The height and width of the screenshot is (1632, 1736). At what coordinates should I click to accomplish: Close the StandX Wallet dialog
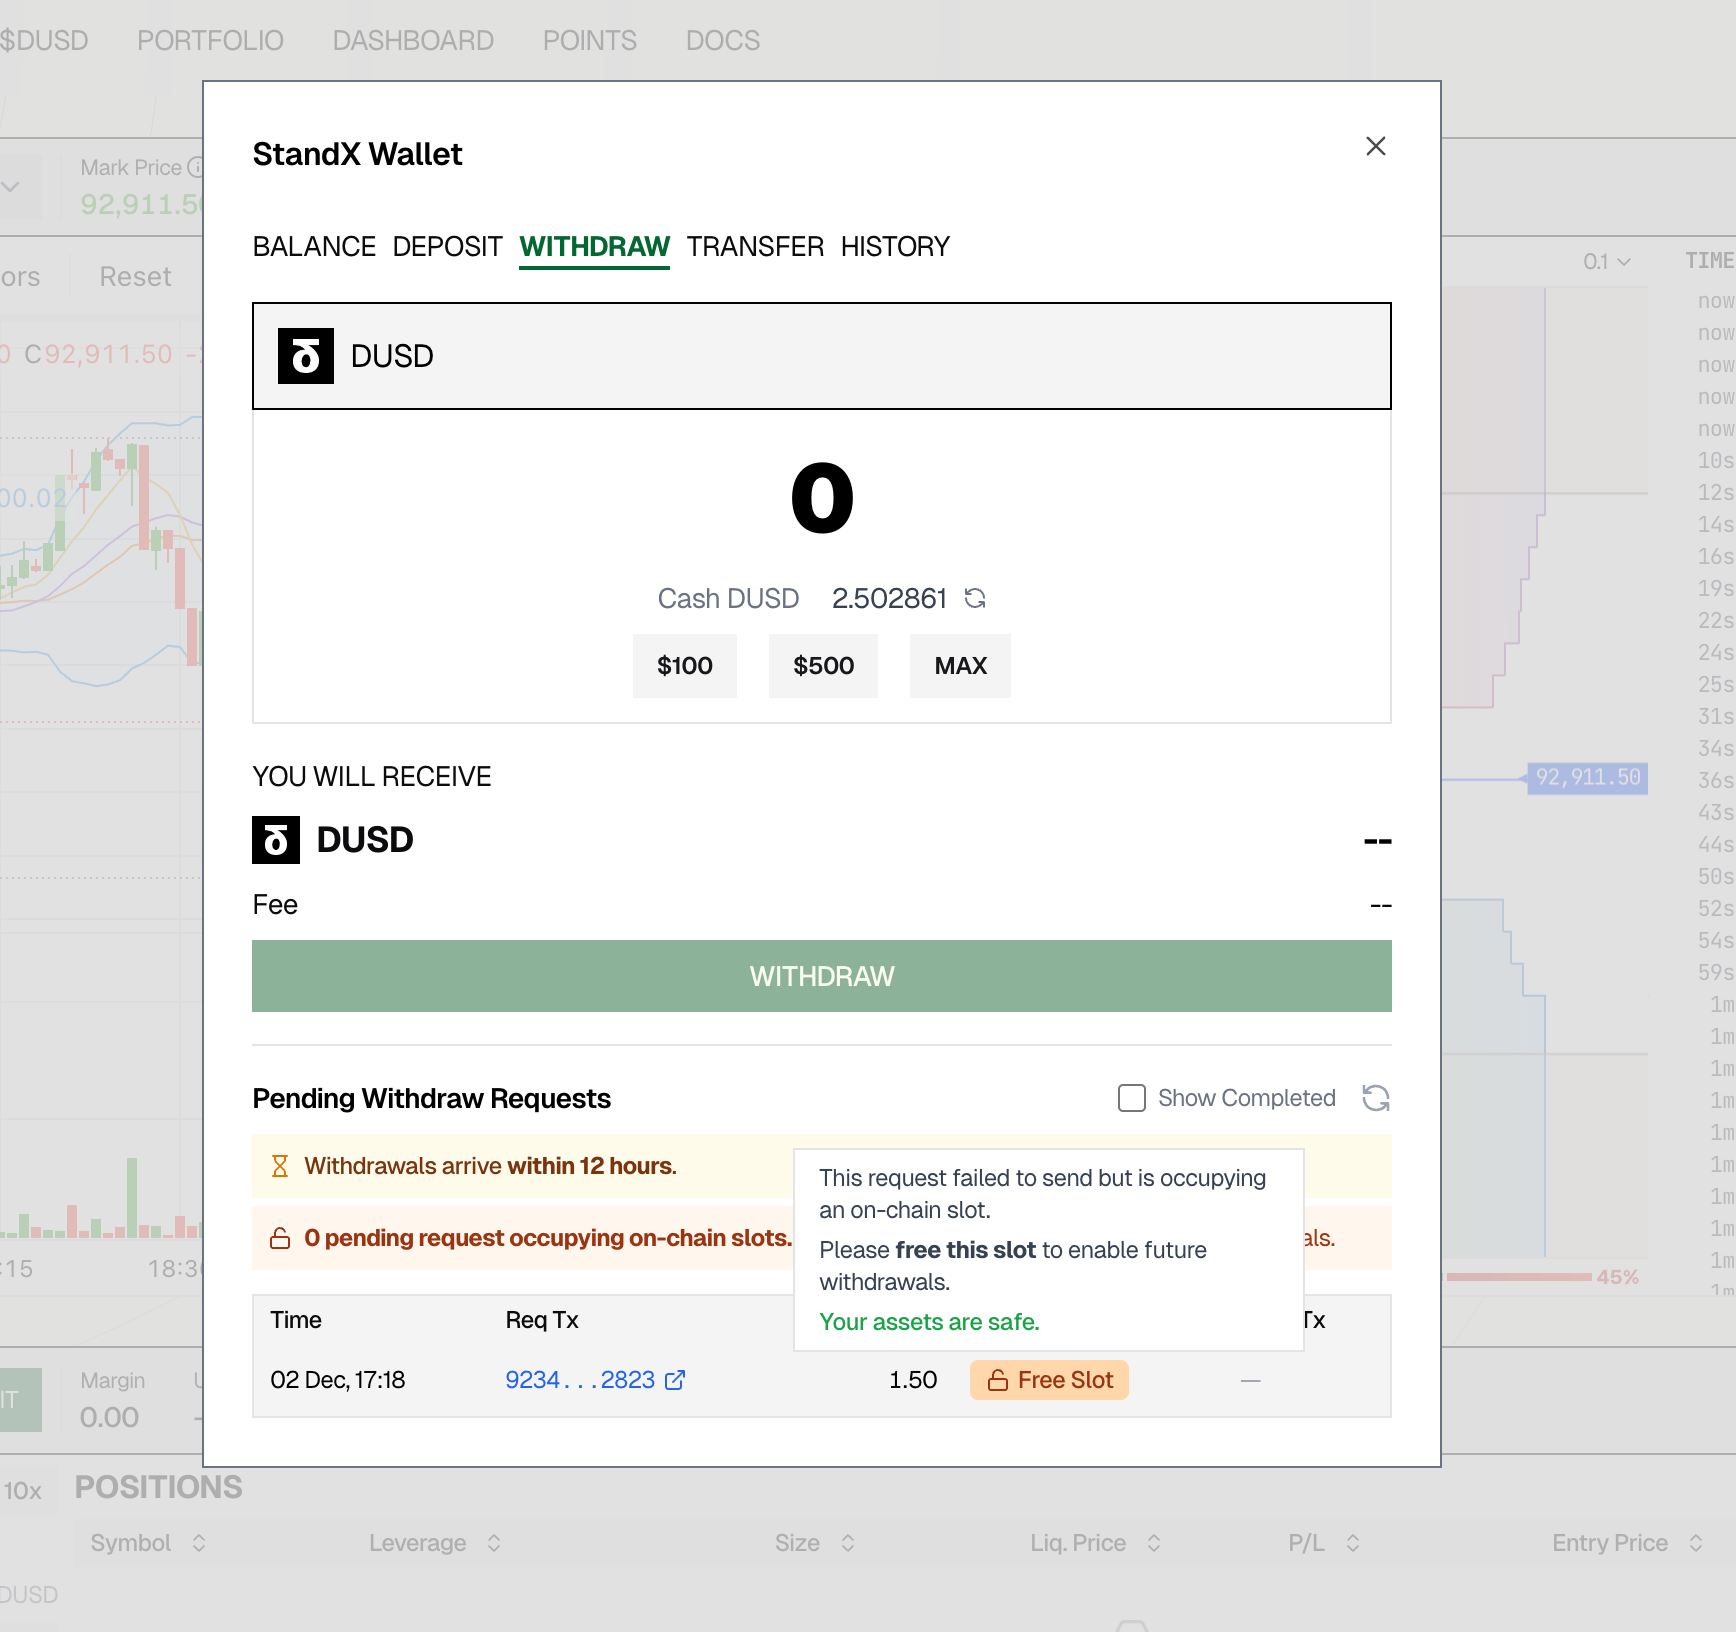click(x=1375, y=146)
